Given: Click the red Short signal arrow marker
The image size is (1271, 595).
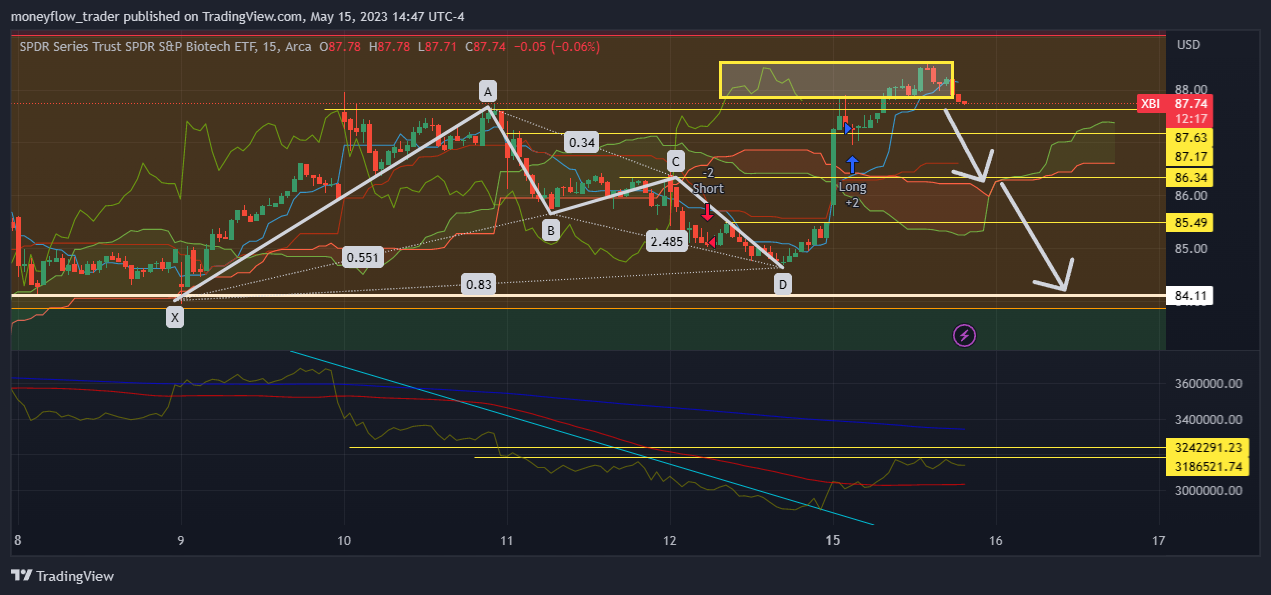Looking at the screenshot, I should pos(708,211).
